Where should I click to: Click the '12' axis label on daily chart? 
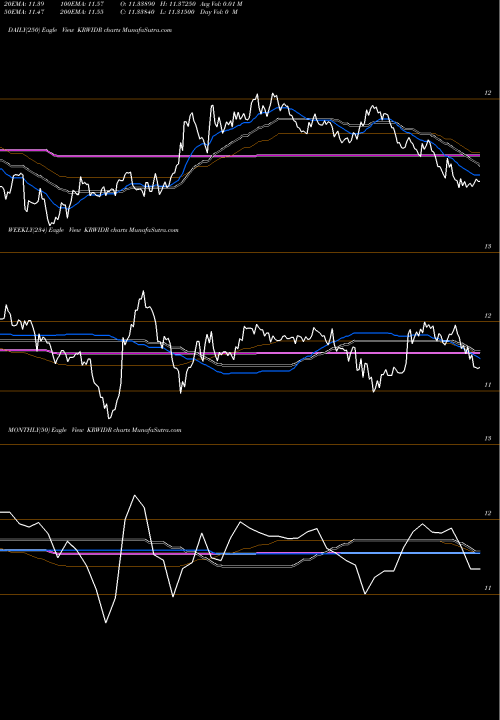coord(488,93)
